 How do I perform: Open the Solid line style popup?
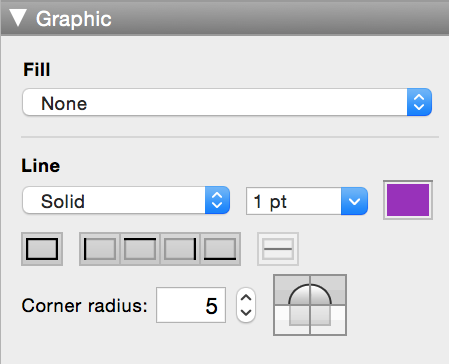[x=126, y=200]
